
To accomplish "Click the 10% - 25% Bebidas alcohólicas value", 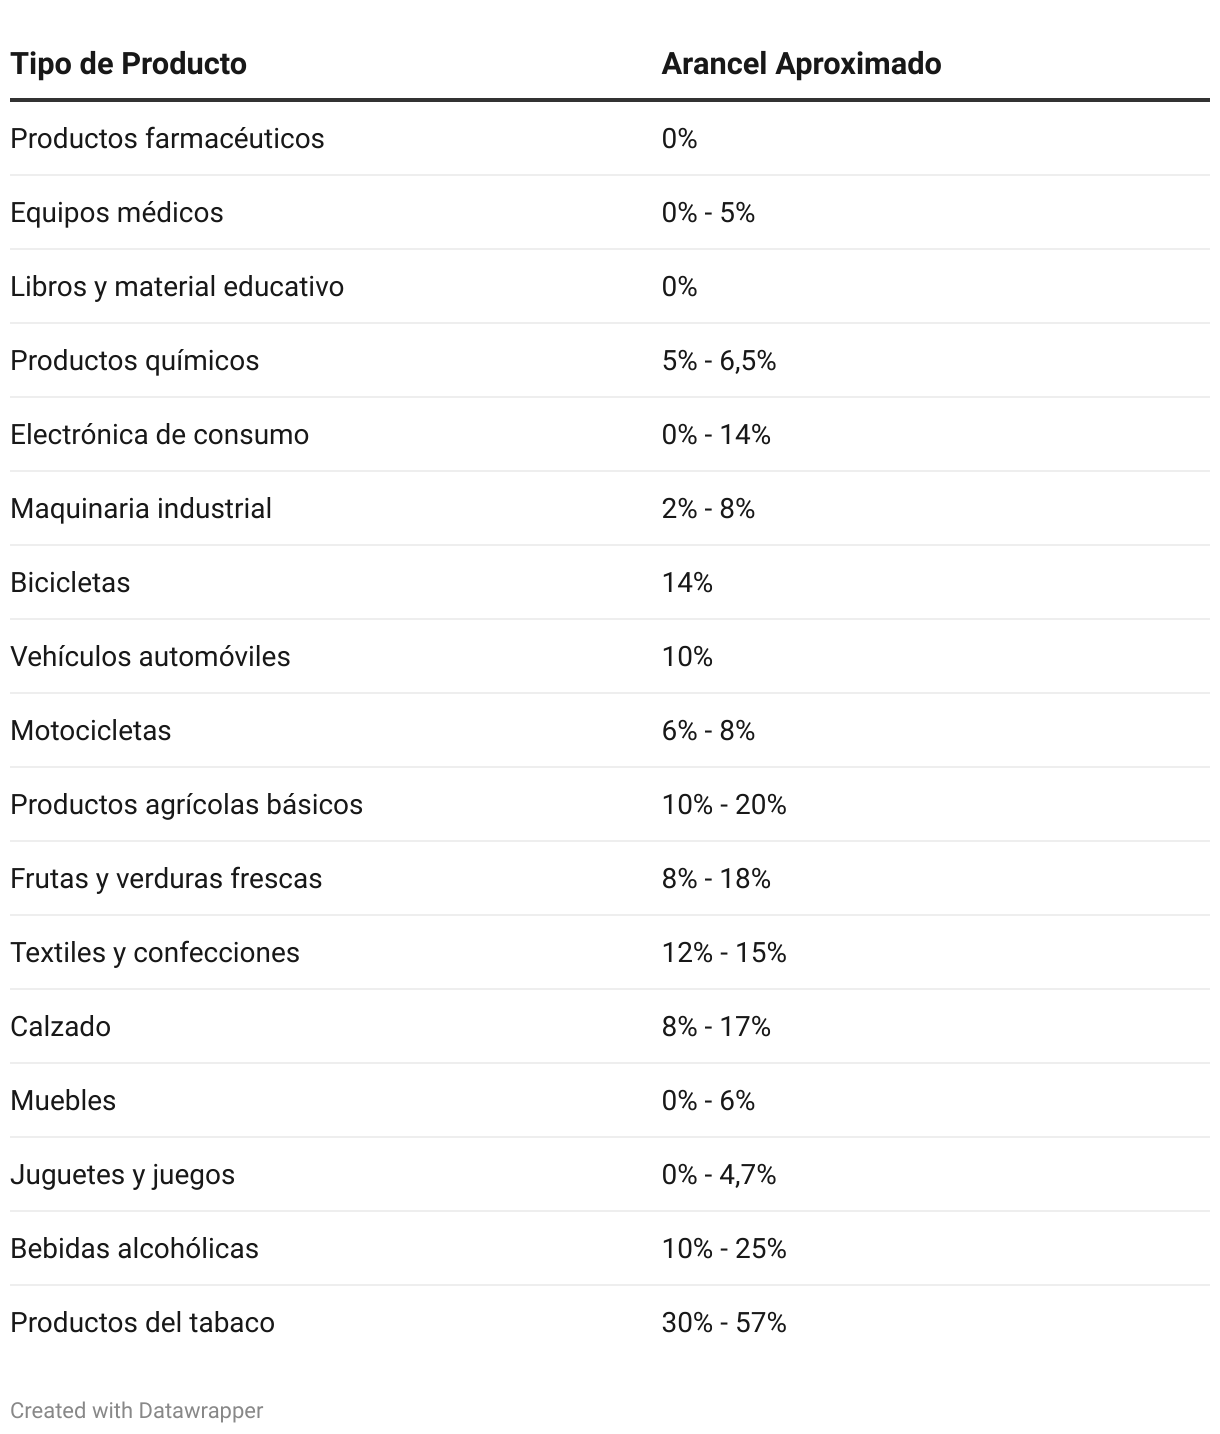I will coord(724,1248).
